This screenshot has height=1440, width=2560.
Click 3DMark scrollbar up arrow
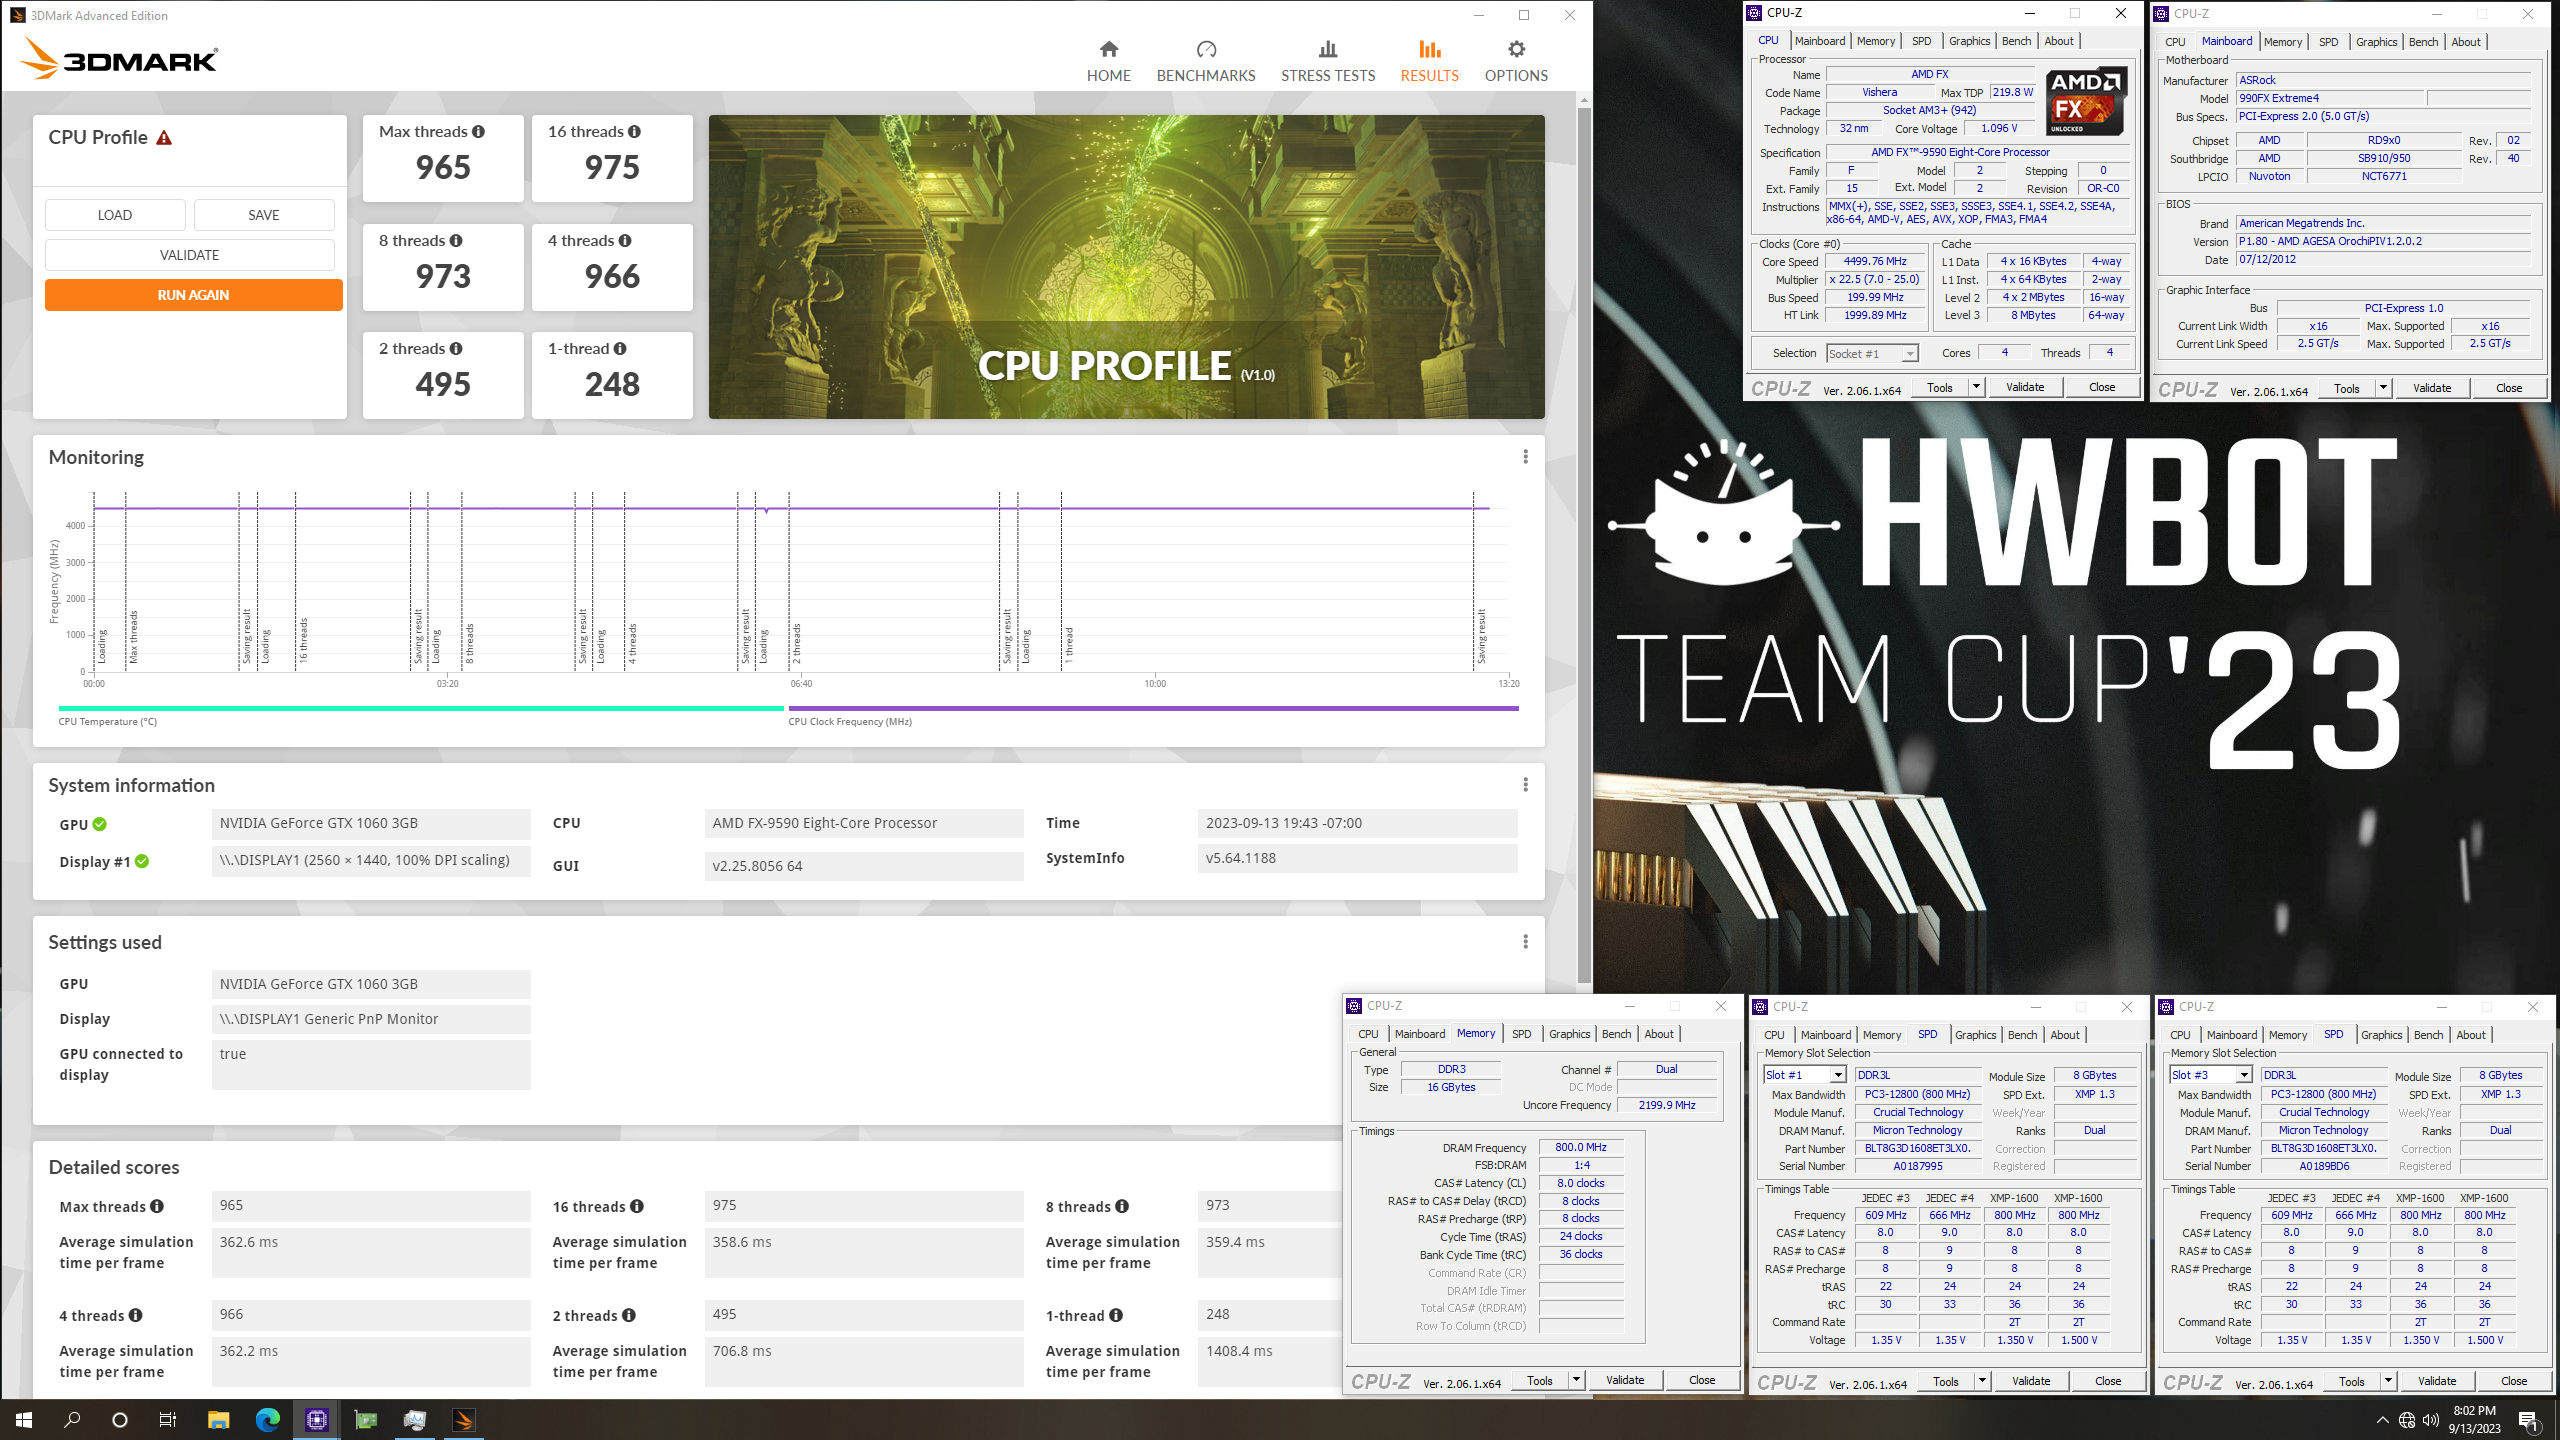1584,100
